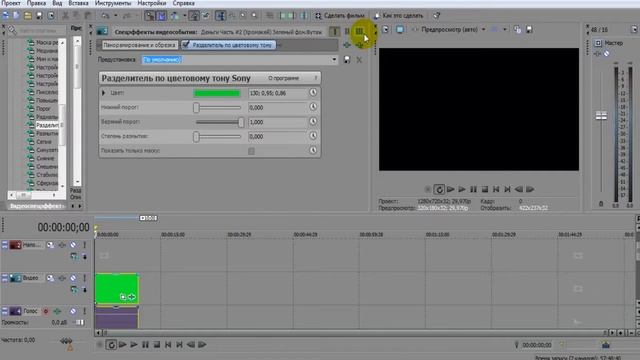Click the Сделать фильм button
640x360 pixels.
pyautogui.click(x=340, y=16)
